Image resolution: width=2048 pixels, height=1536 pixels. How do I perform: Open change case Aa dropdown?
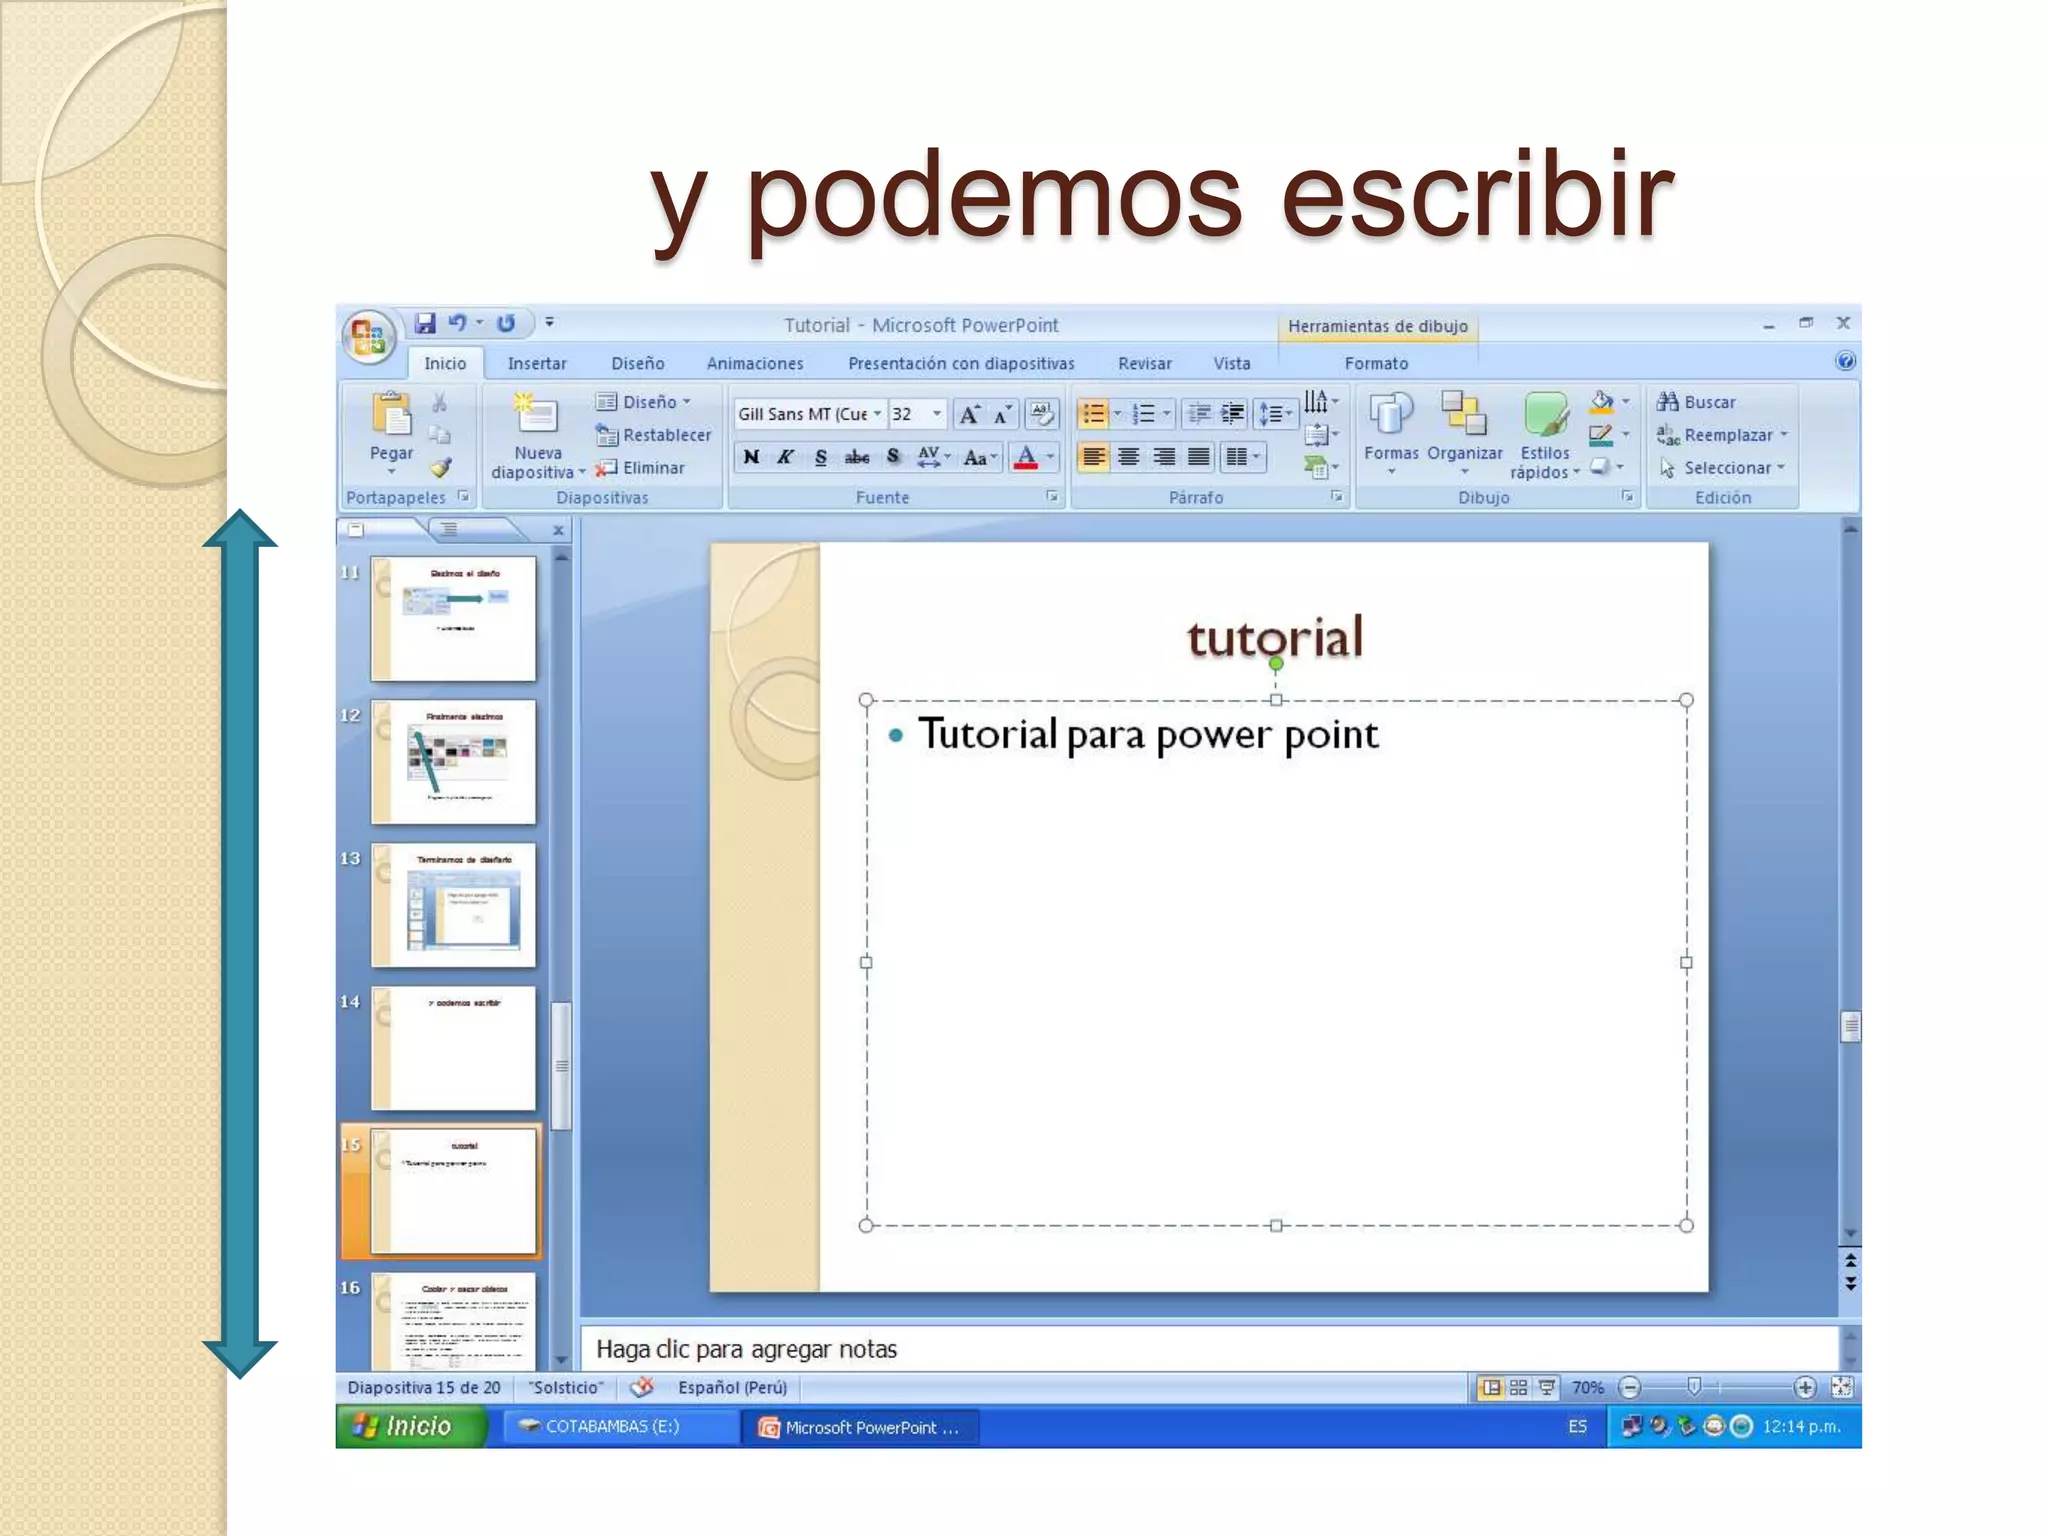click(979, 458)
